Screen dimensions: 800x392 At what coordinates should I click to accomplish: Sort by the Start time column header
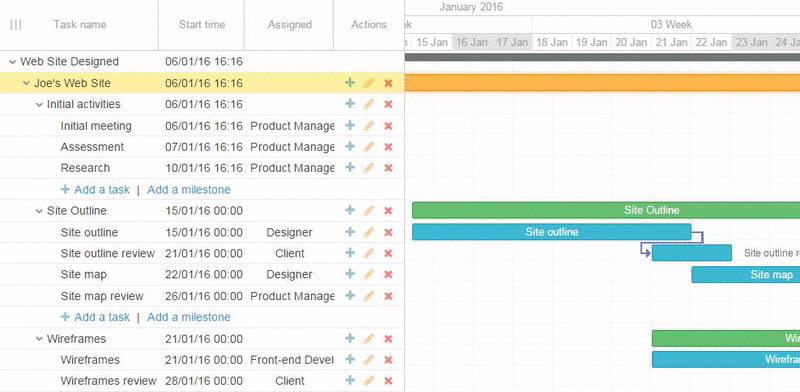[202, 24]
